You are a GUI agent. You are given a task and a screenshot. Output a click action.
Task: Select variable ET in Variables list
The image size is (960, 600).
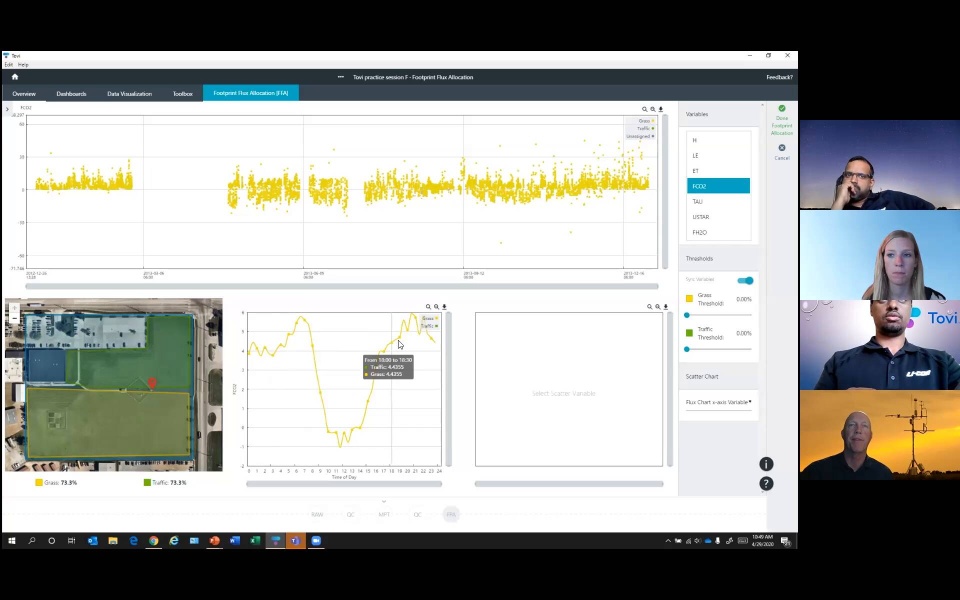point(718,171)
